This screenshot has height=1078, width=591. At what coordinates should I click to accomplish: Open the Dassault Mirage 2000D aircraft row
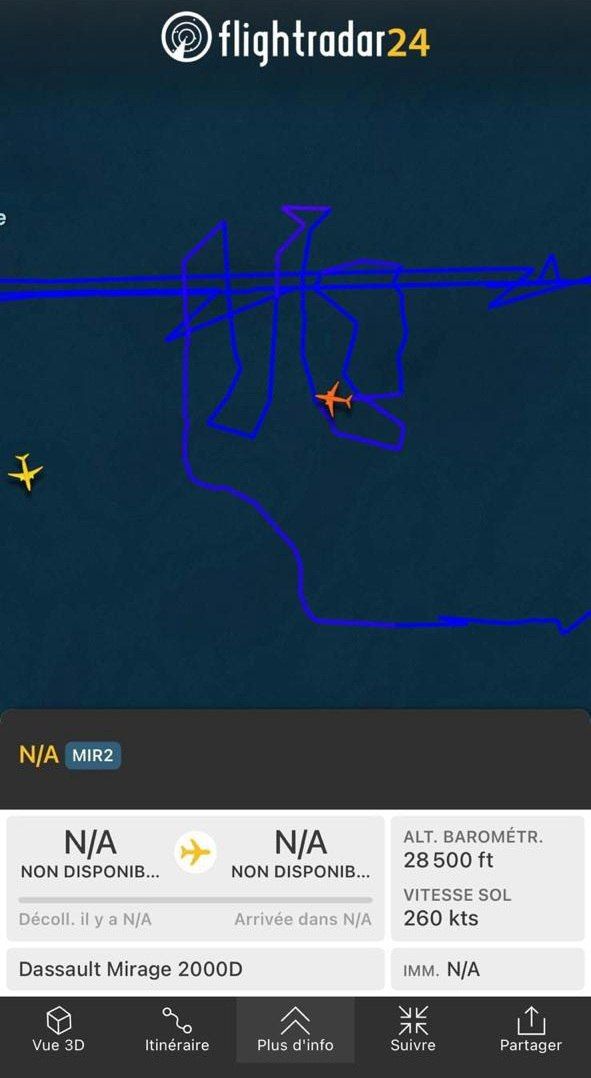click(x=195, y=969)
